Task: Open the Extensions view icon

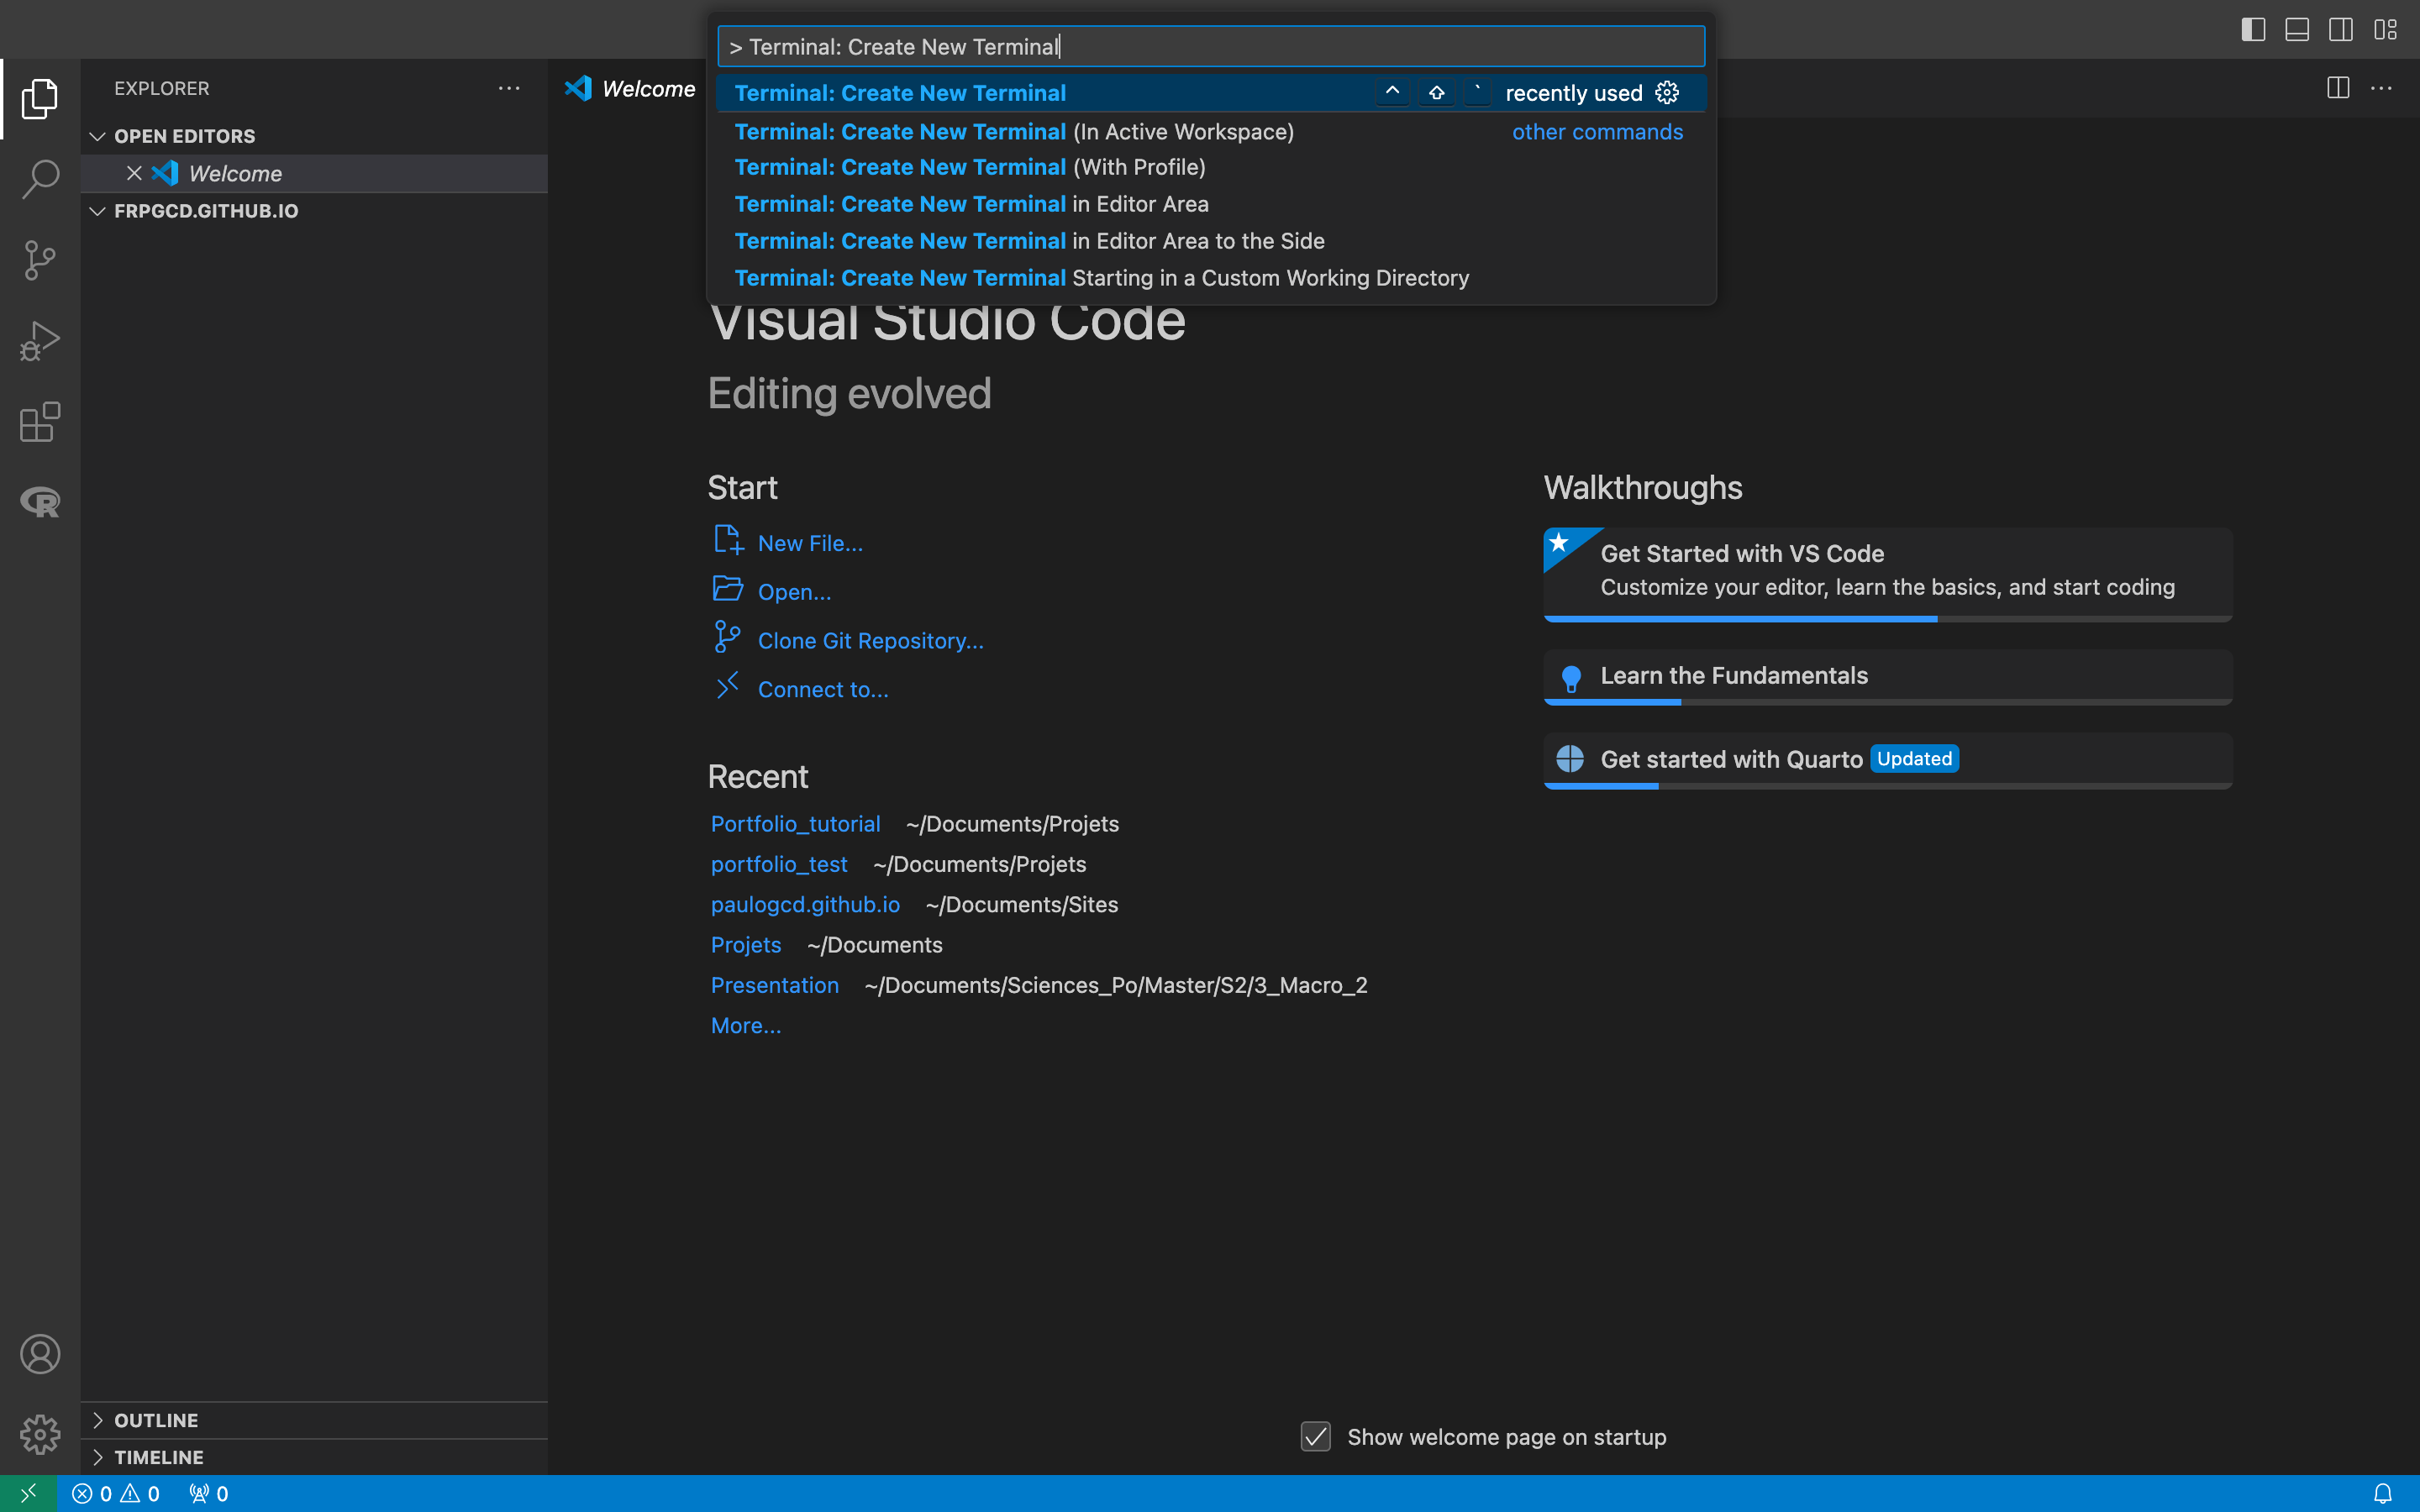Action: (x=40, y=422)
